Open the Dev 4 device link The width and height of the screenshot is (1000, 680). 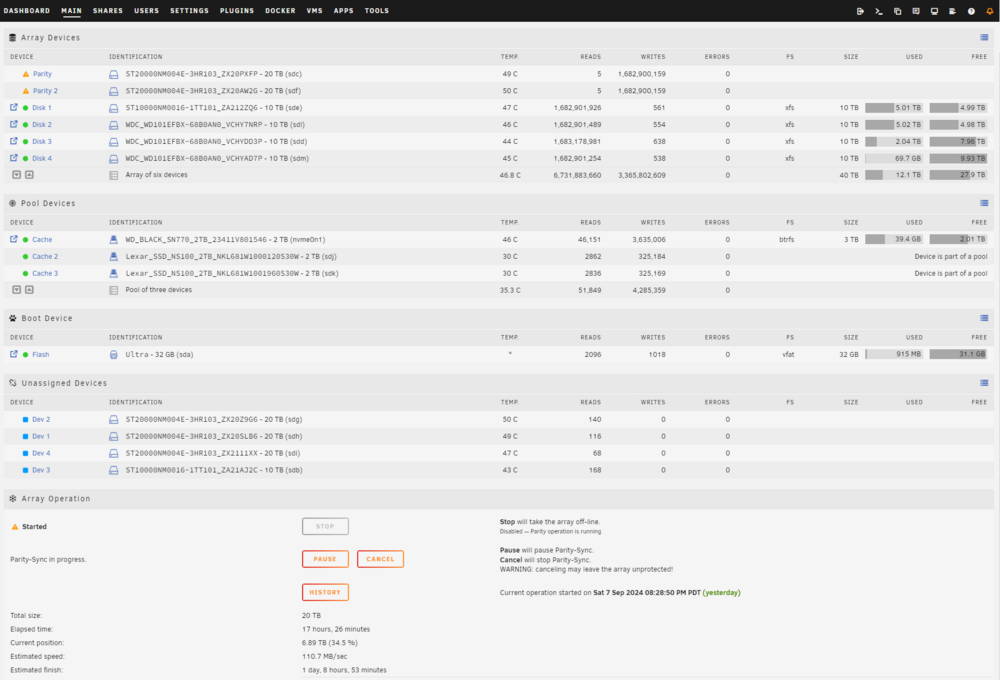41,454
